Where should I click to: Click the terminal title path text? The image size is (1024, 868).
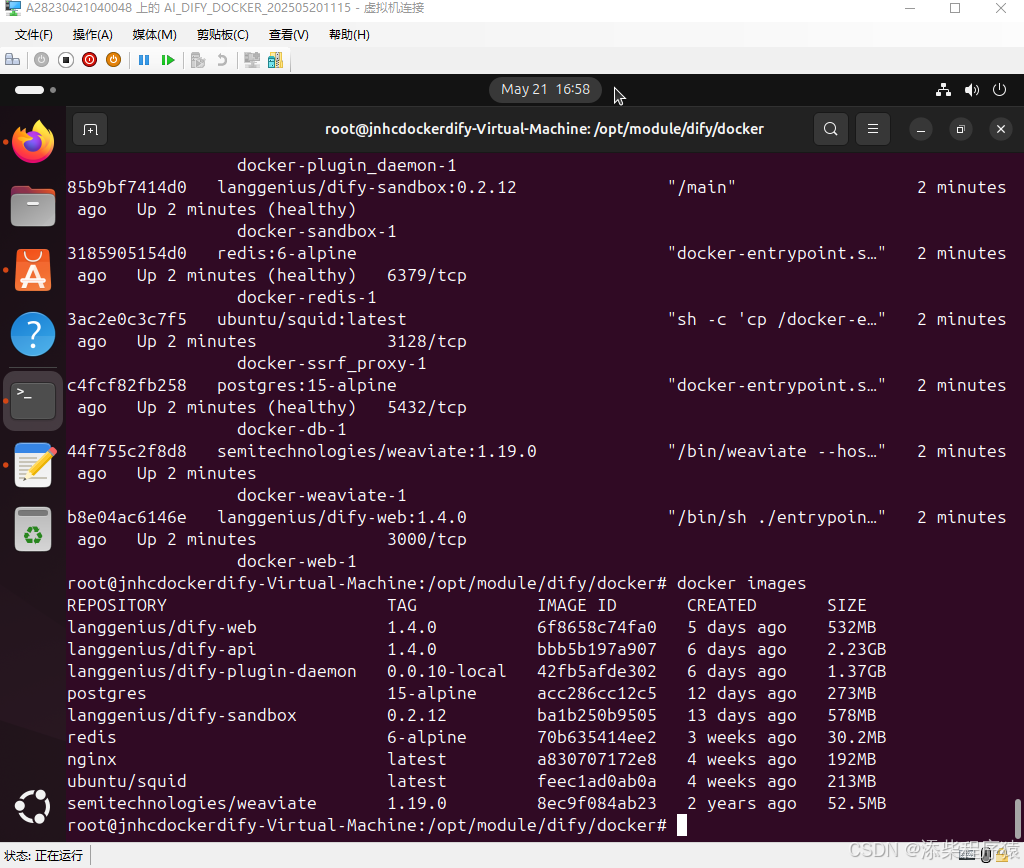point(544,129)
